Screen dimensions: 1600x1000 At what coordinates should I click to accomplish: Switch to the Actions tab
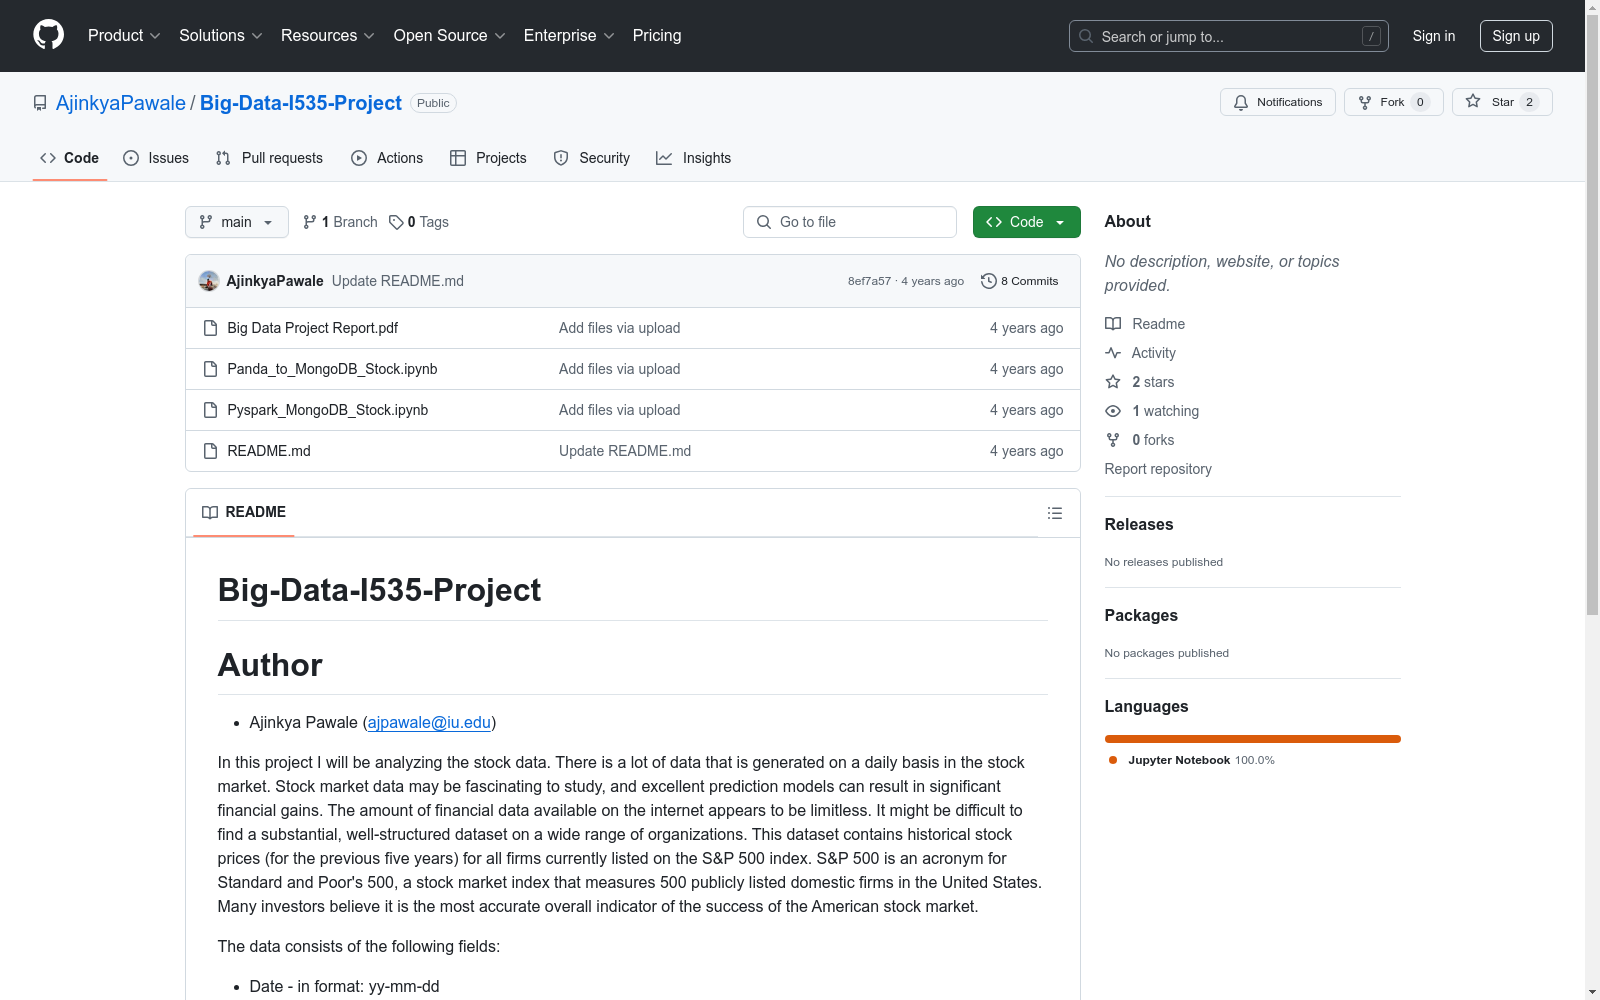tap(387, 158)
